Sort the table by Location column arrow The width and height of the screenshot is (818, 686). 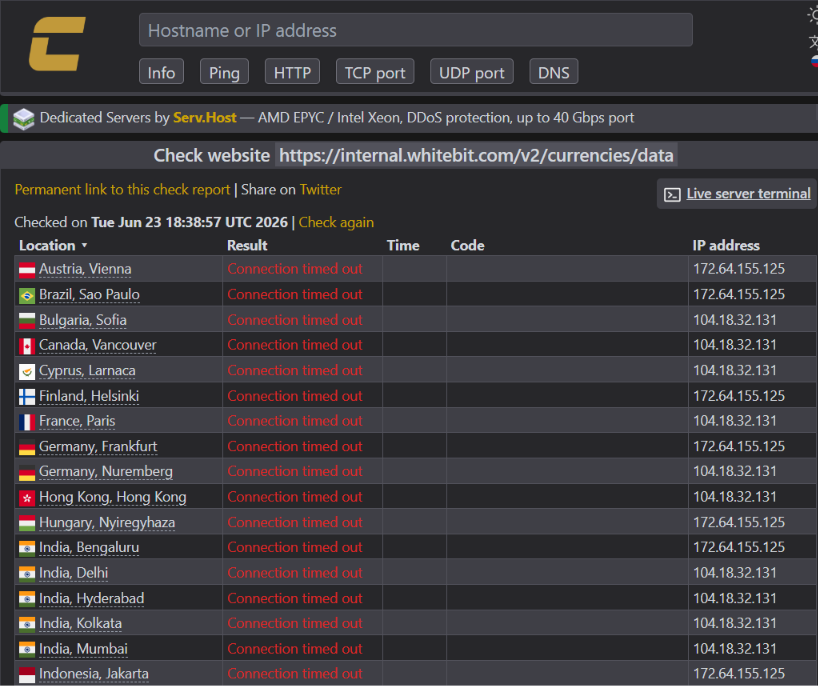pos(85,245)
